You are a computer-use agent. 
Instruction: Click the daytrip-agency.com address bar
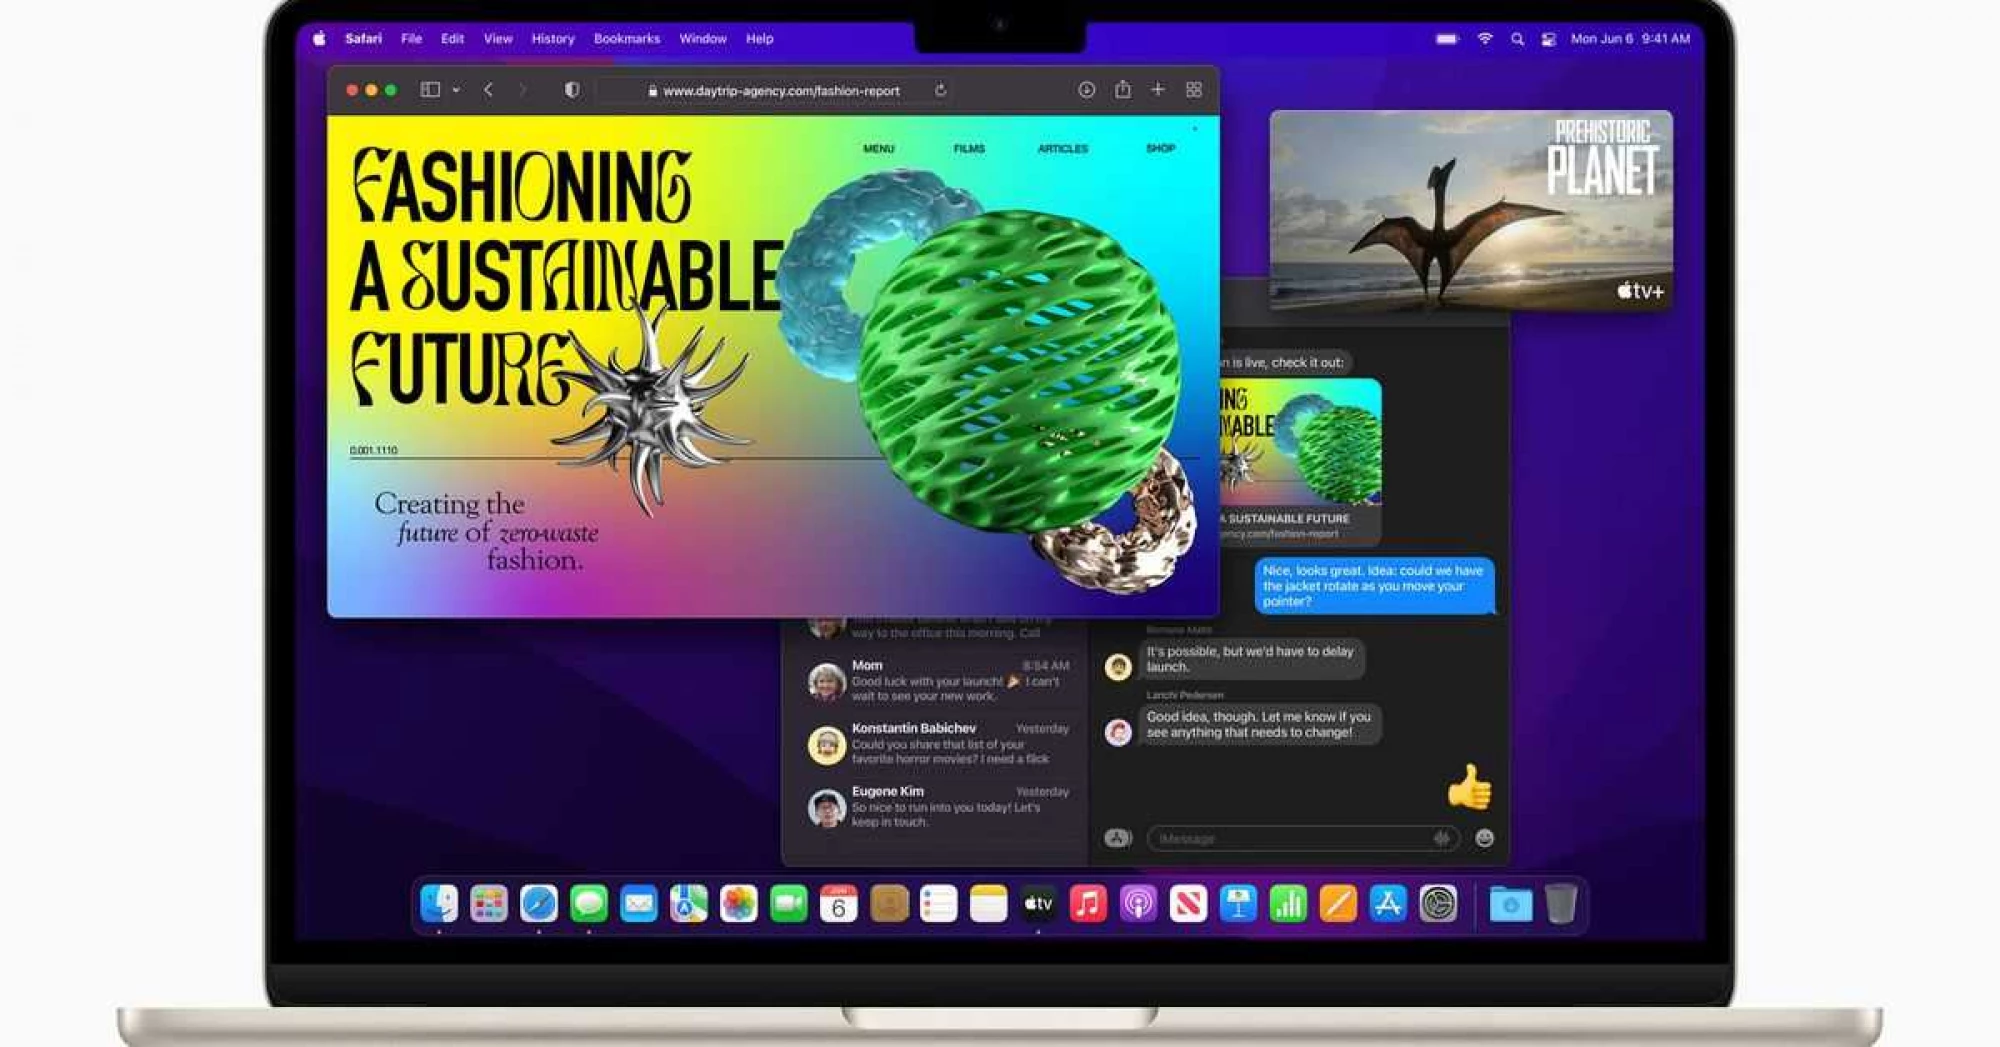(x=775, y=90)
